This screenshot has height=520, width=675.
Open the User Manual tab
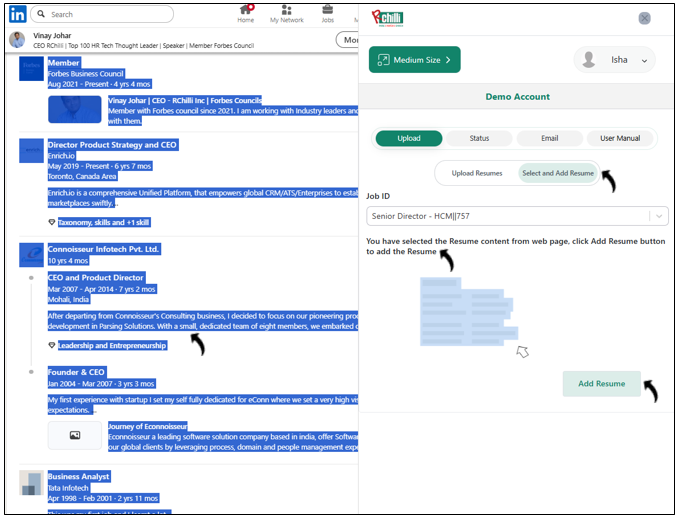coord(619,138)
